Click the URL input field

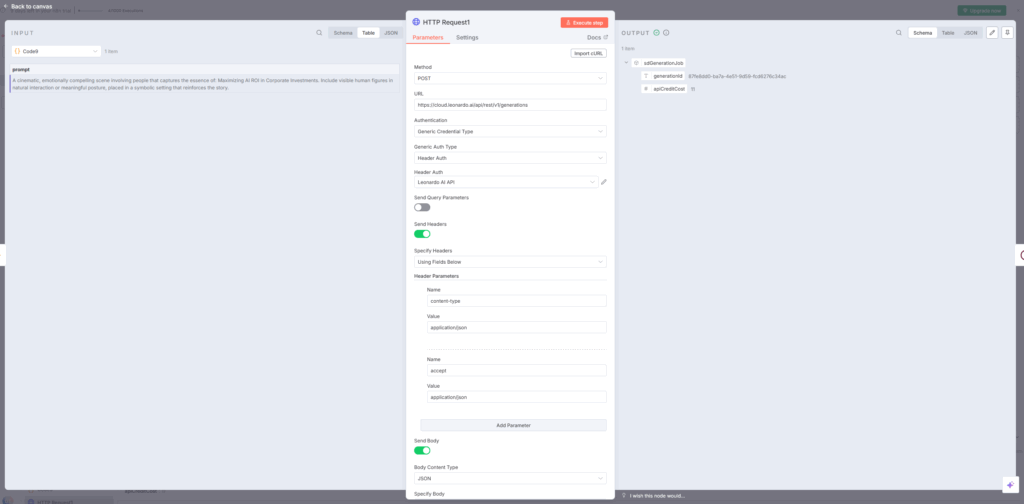(510, 104)
